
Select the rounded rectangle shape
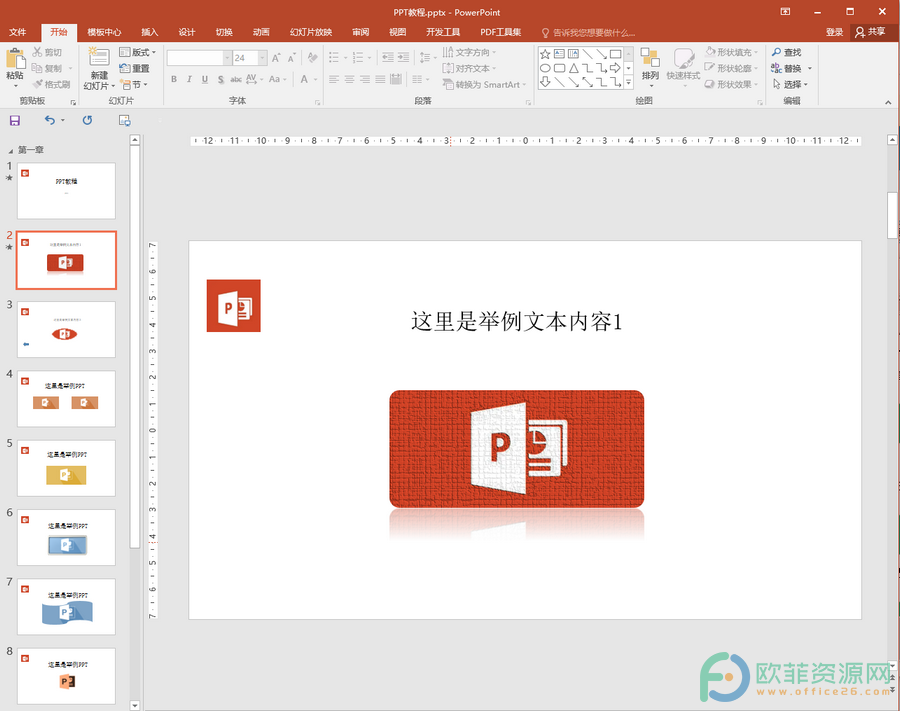tap(559, 68)
